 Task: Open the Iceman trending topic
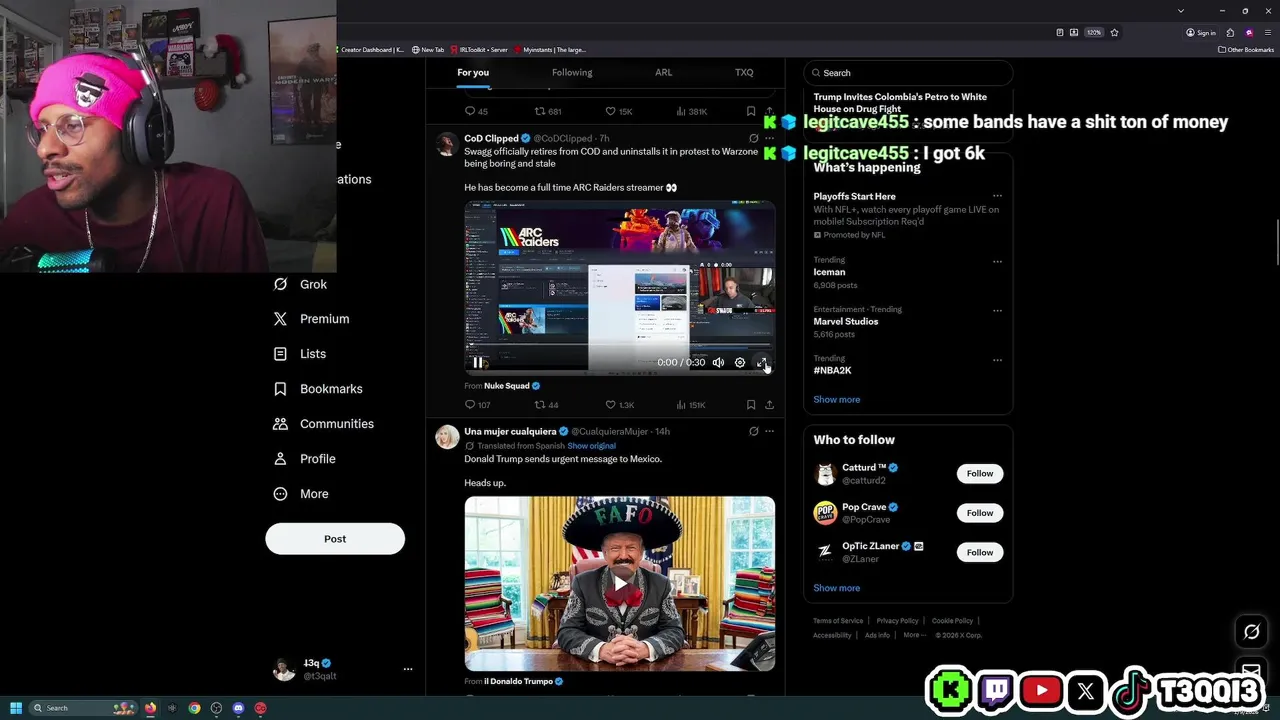pyautogui.click(x=829, y=272)
